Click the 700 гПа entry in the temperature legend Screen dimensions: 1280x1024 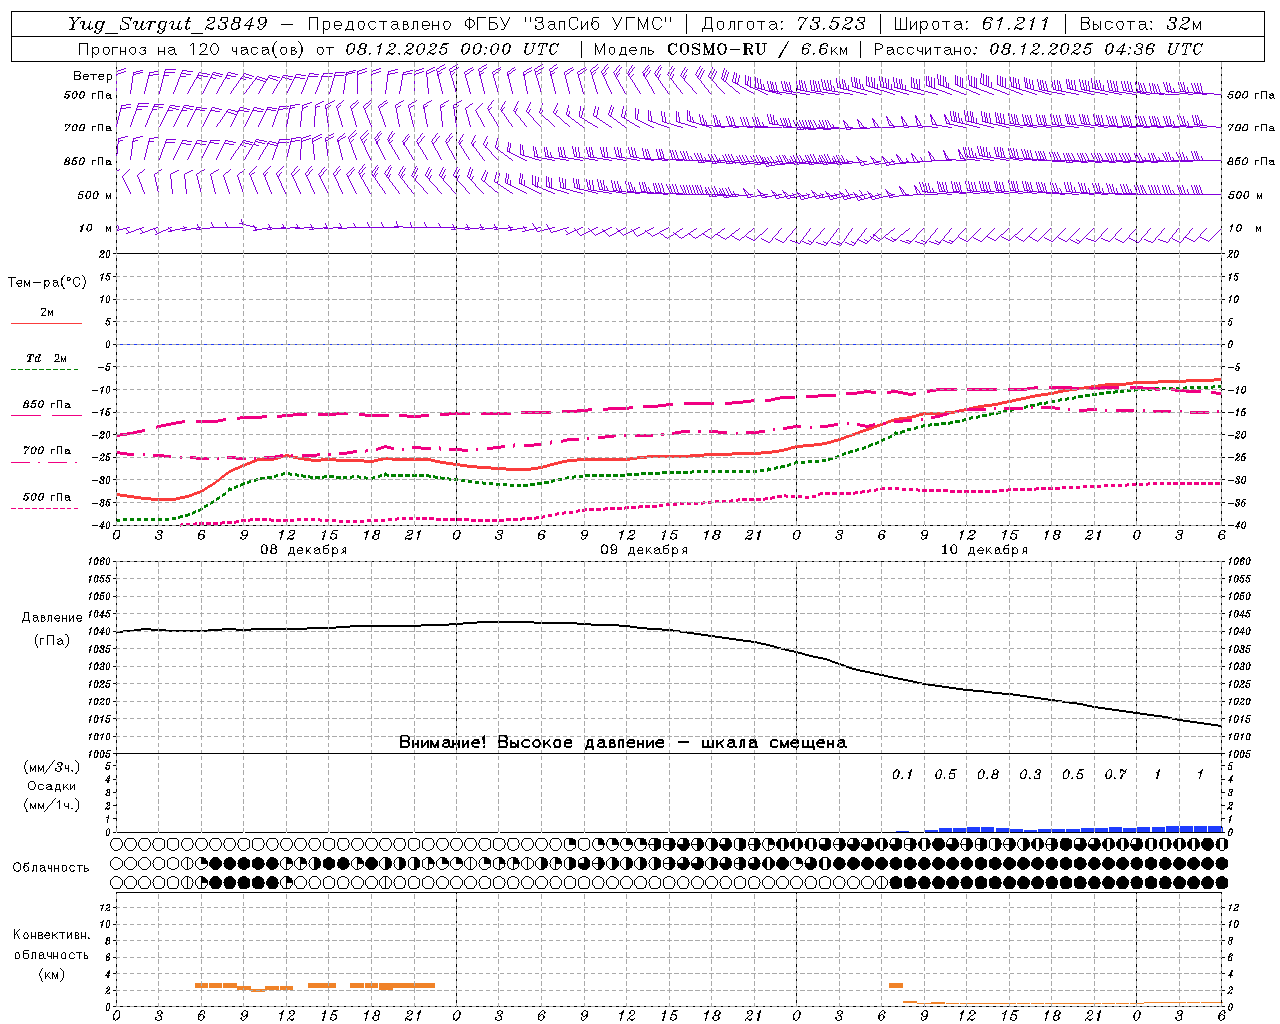click(x=46, y=451)
